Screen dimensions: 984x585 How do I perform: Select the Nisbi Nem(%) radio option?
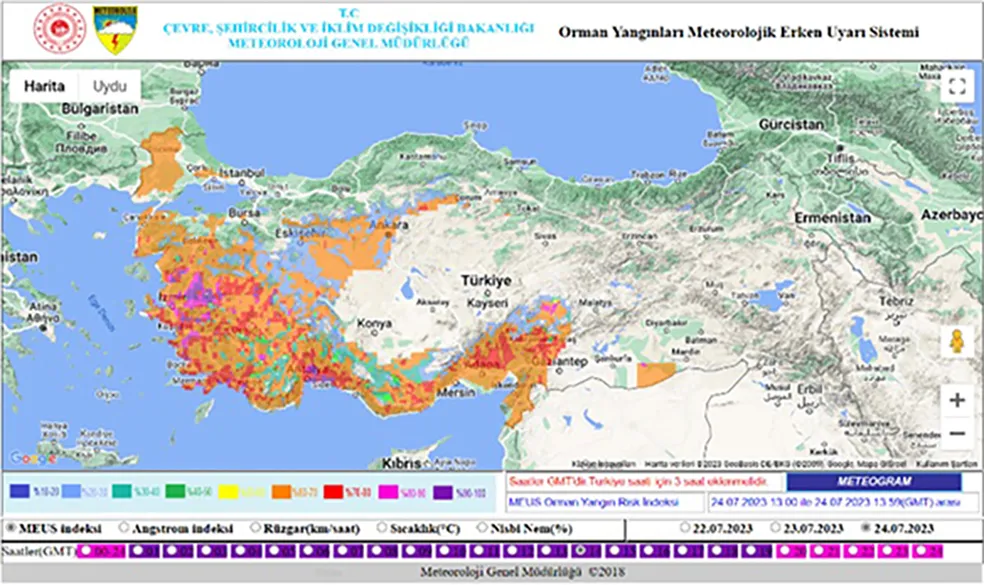[x=484, y=528]
